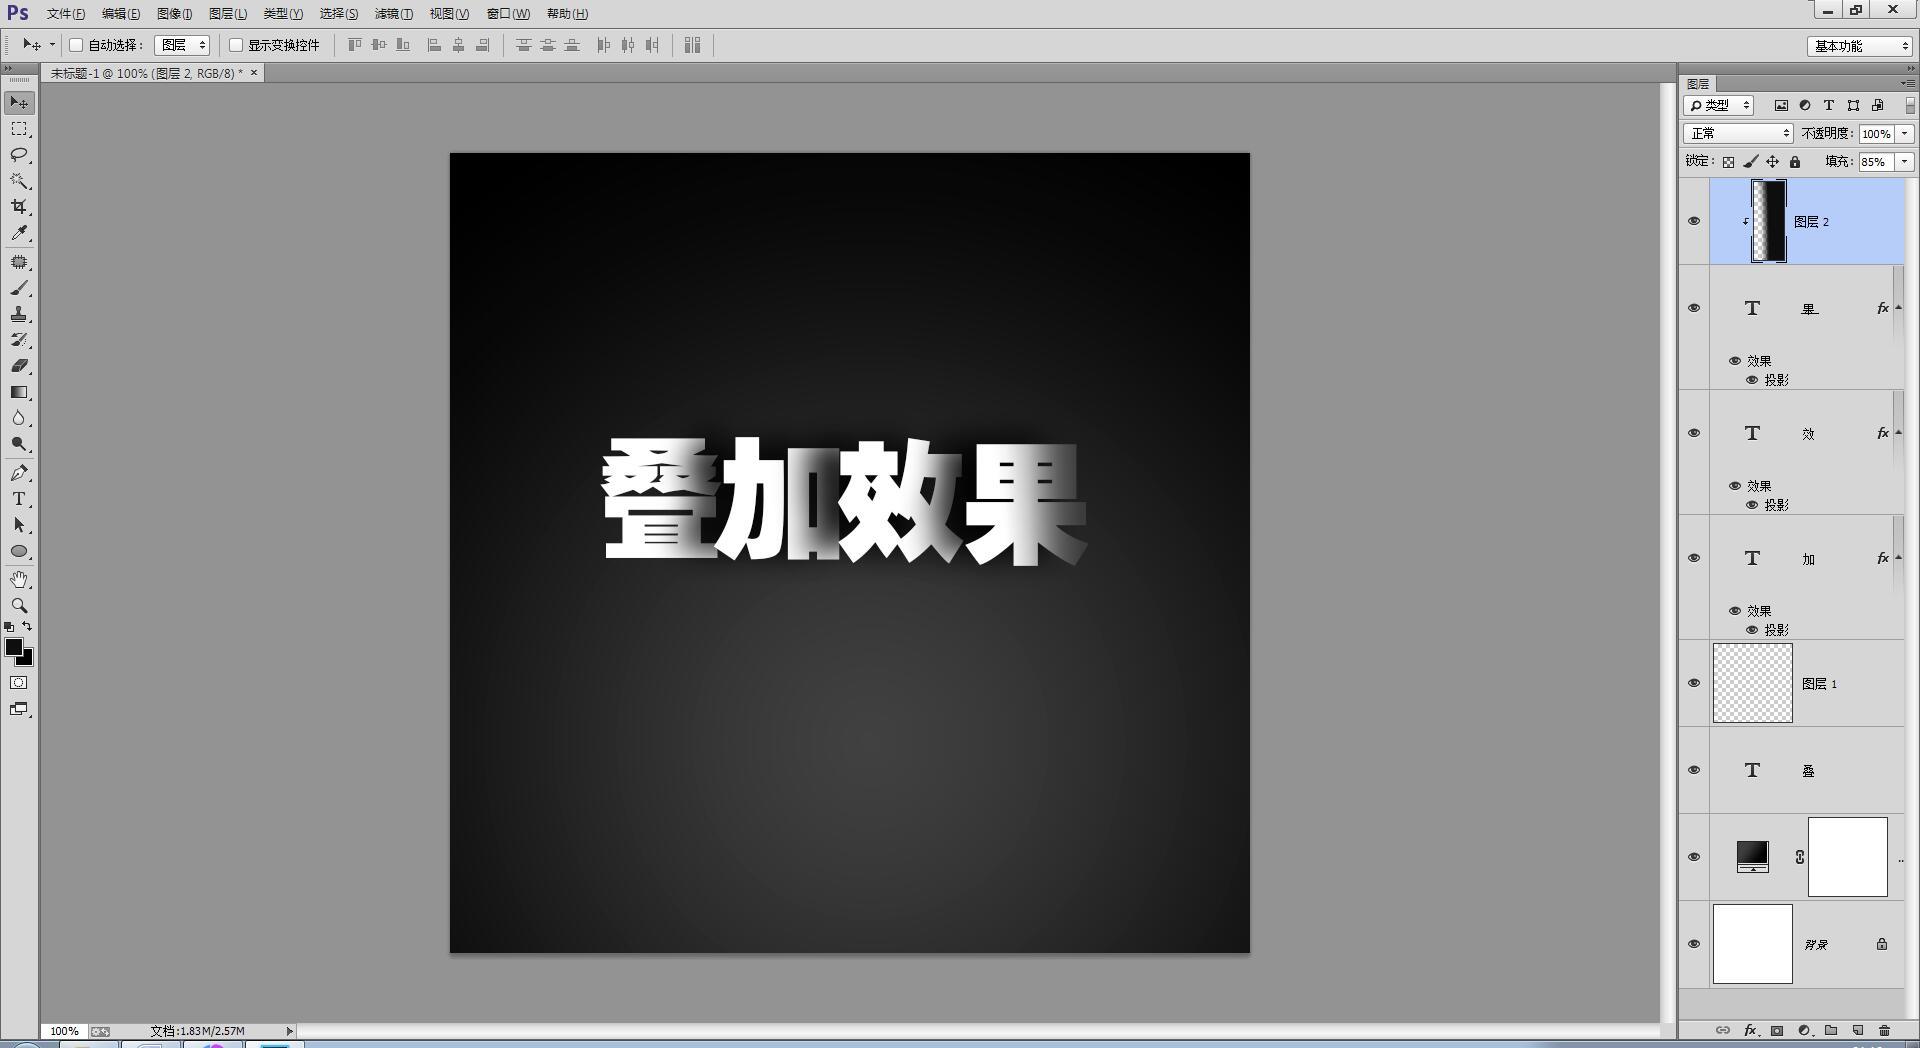Select the Blur tool
The width and height of the screenshot is (1920, 1048).
pos(19,418)
